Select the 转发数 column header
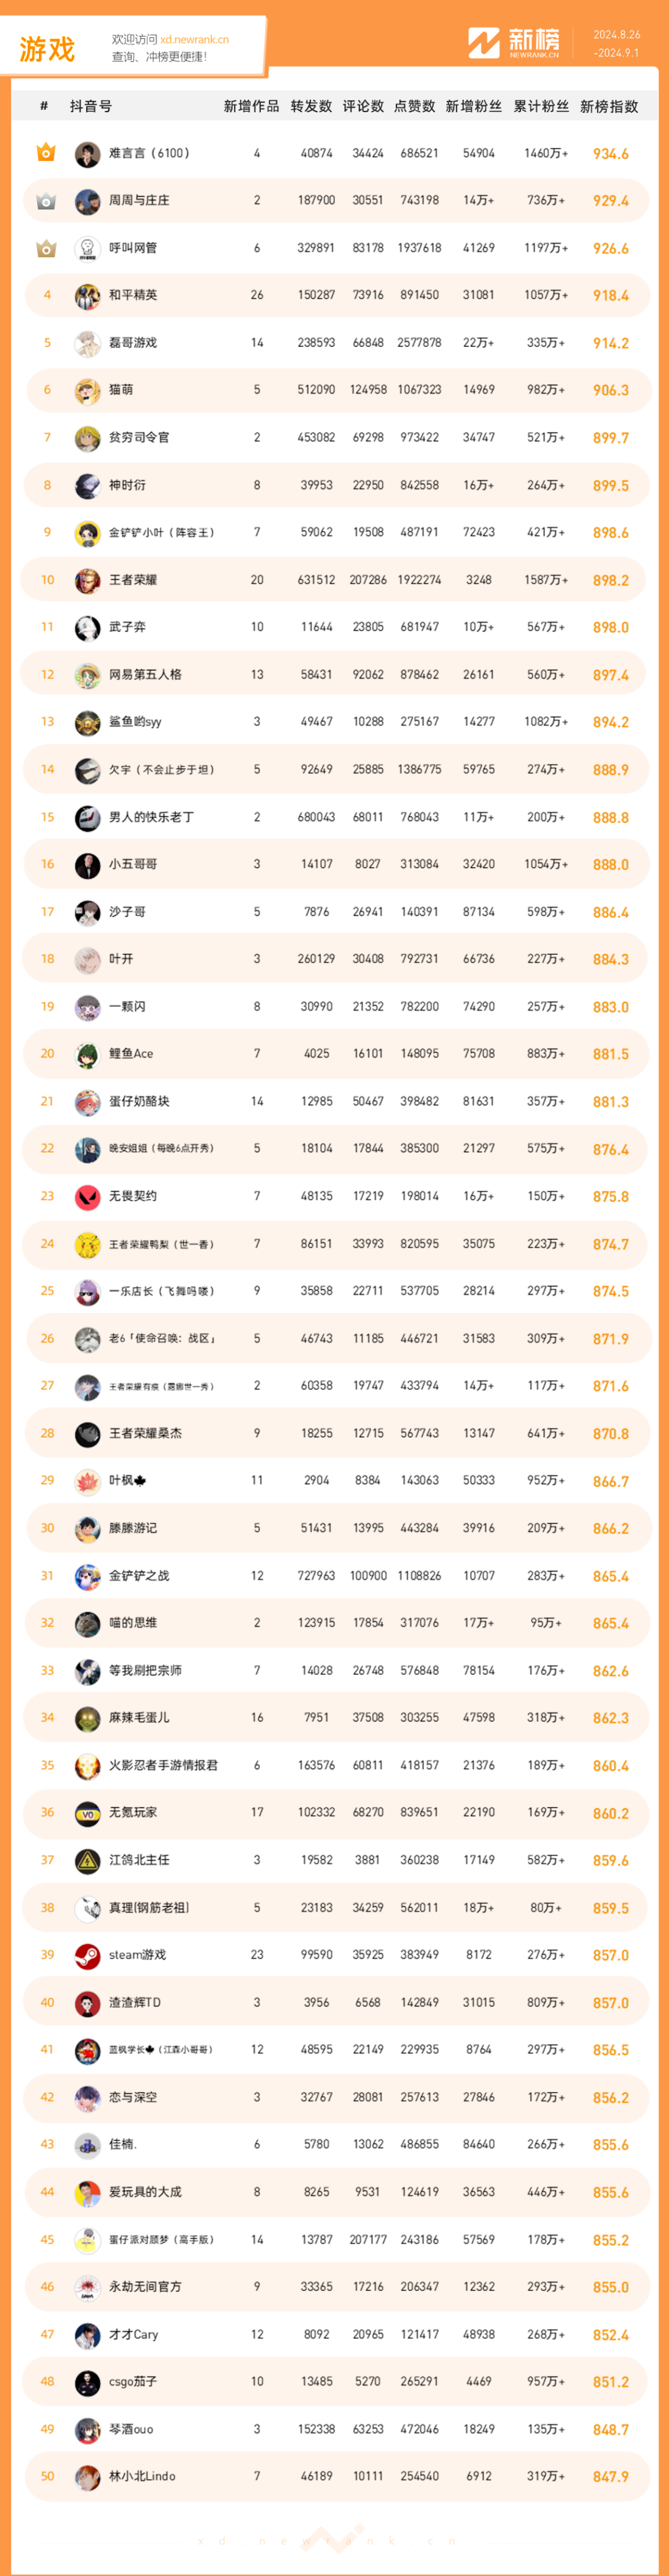Image resolution: width=669 pixels, height=2576 pixels. 311,106
